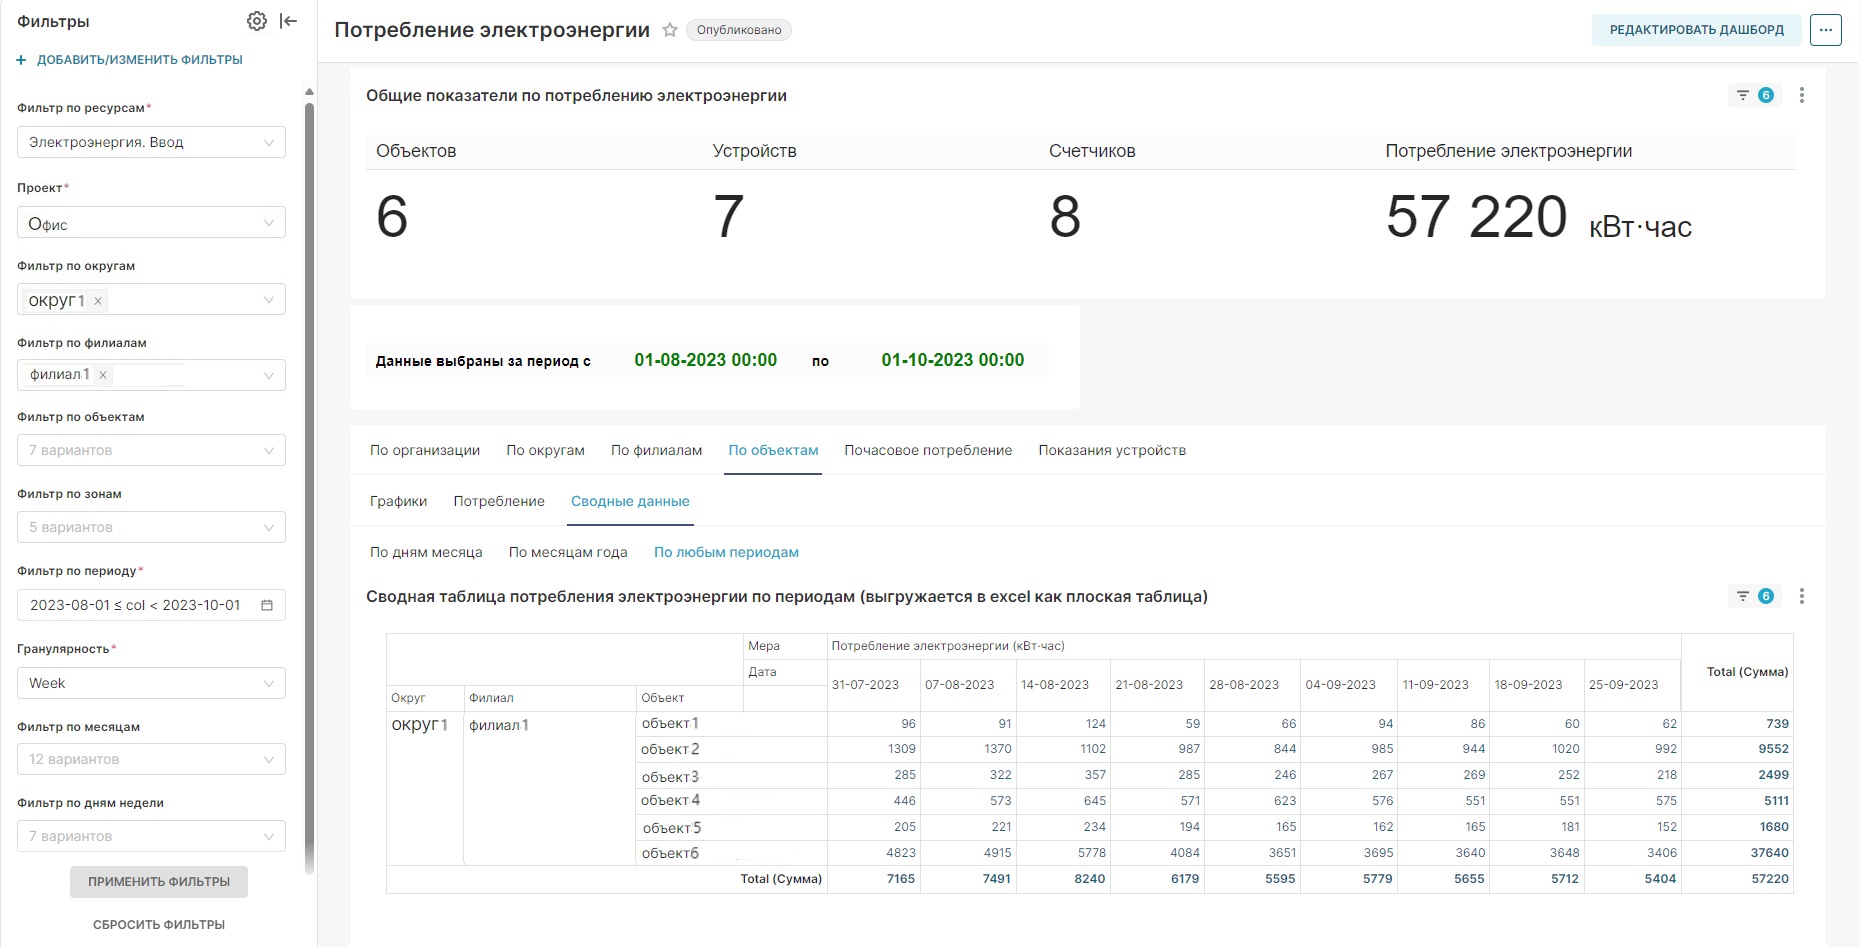Open applied filters indicator on summary table card
The image size is (1861, 947).
pyautogui.click(x=1755, y=596)
